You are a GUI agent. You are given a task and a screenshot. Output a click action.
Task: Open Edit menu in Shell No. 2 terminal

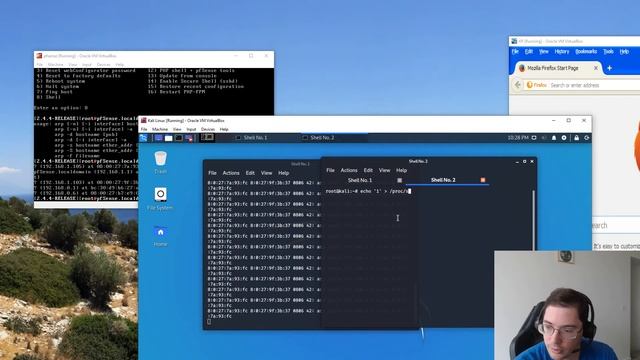click(368, 170)
